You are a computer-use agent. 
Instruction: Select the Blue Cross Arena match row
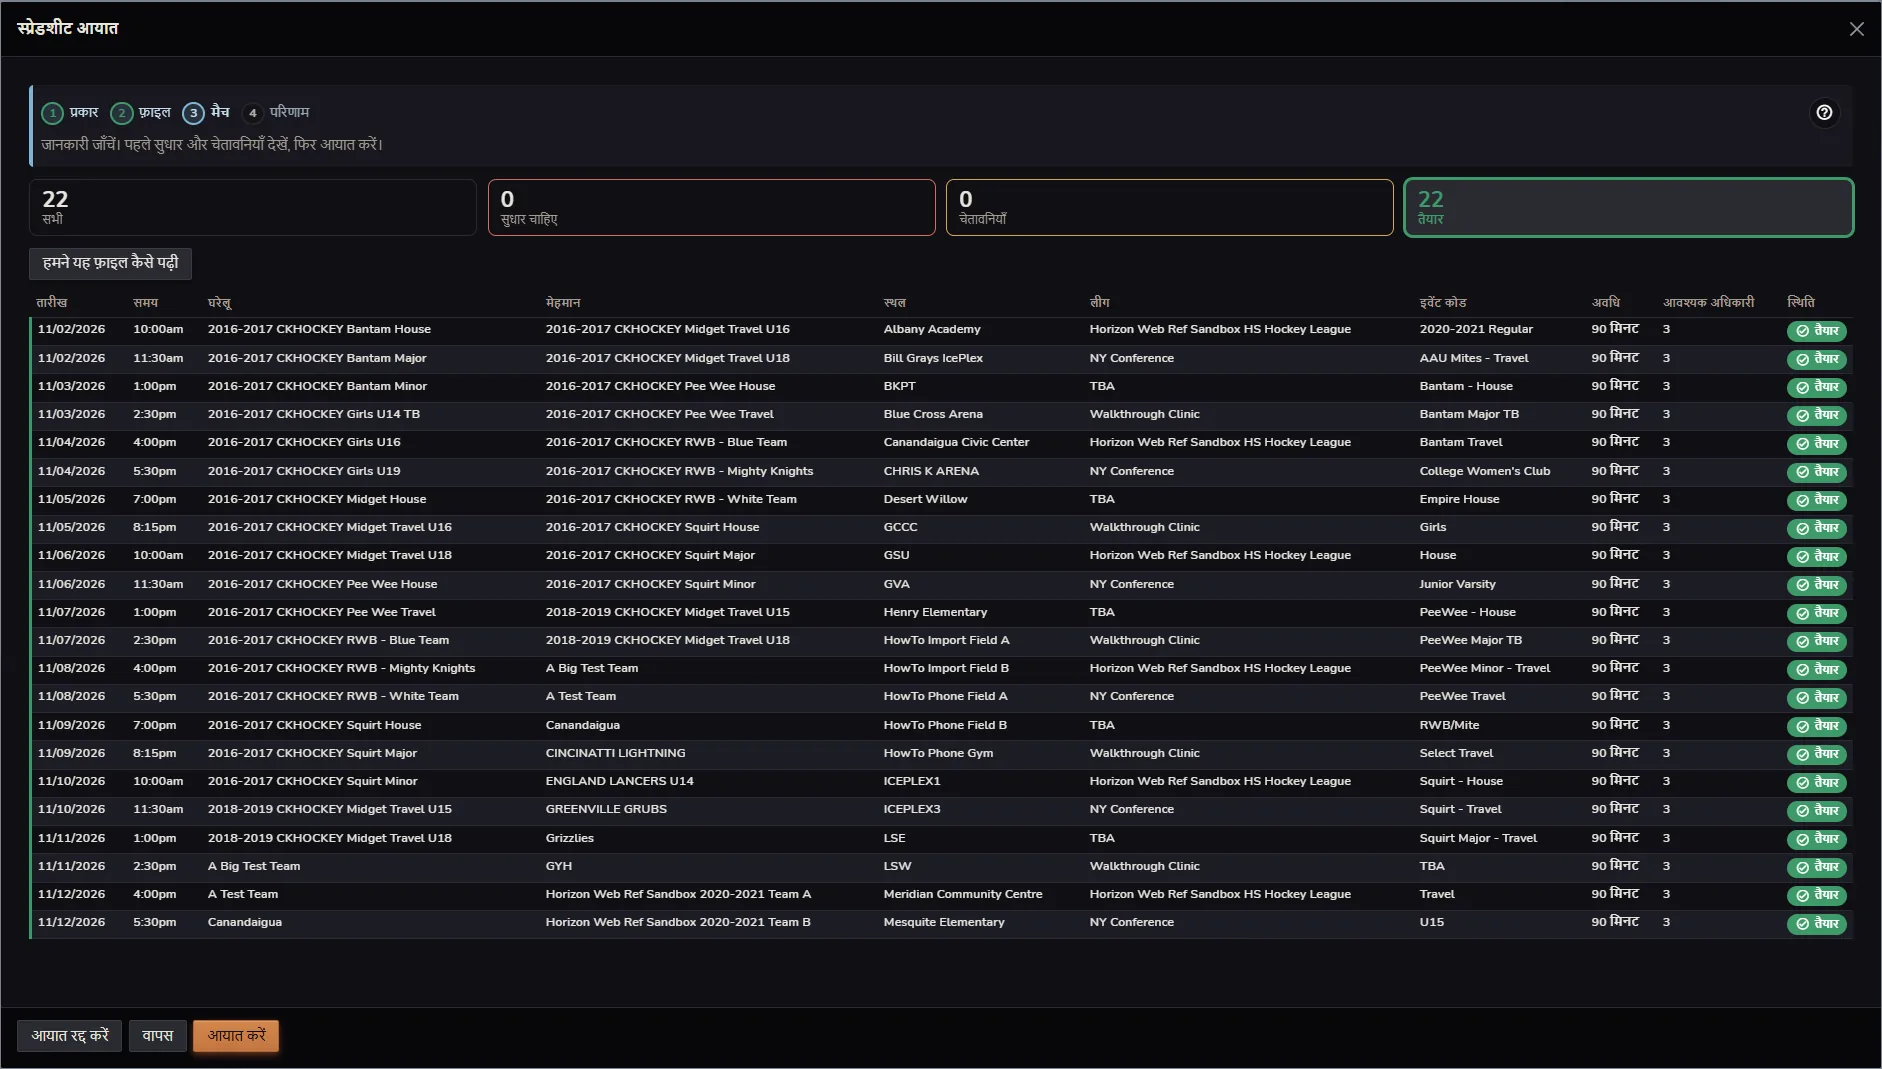[x=940, y=414]
